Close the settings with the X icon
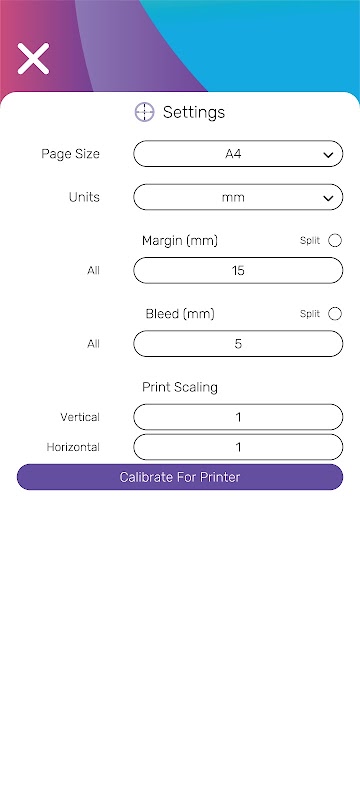 pyautogui.click(x=33, y=59)
